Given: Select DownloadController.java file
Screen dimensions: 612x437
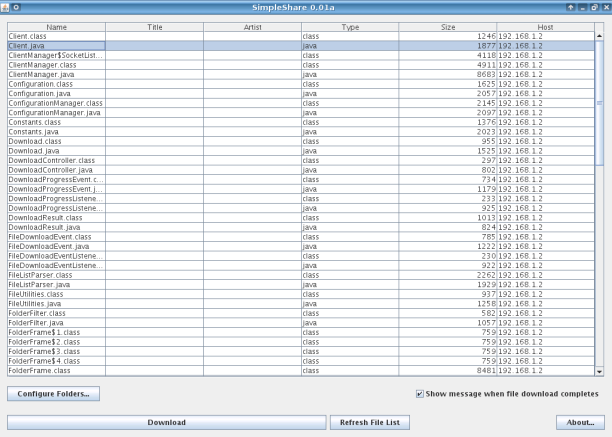Looking at the screenshot, I should click(x=50, y=170).
